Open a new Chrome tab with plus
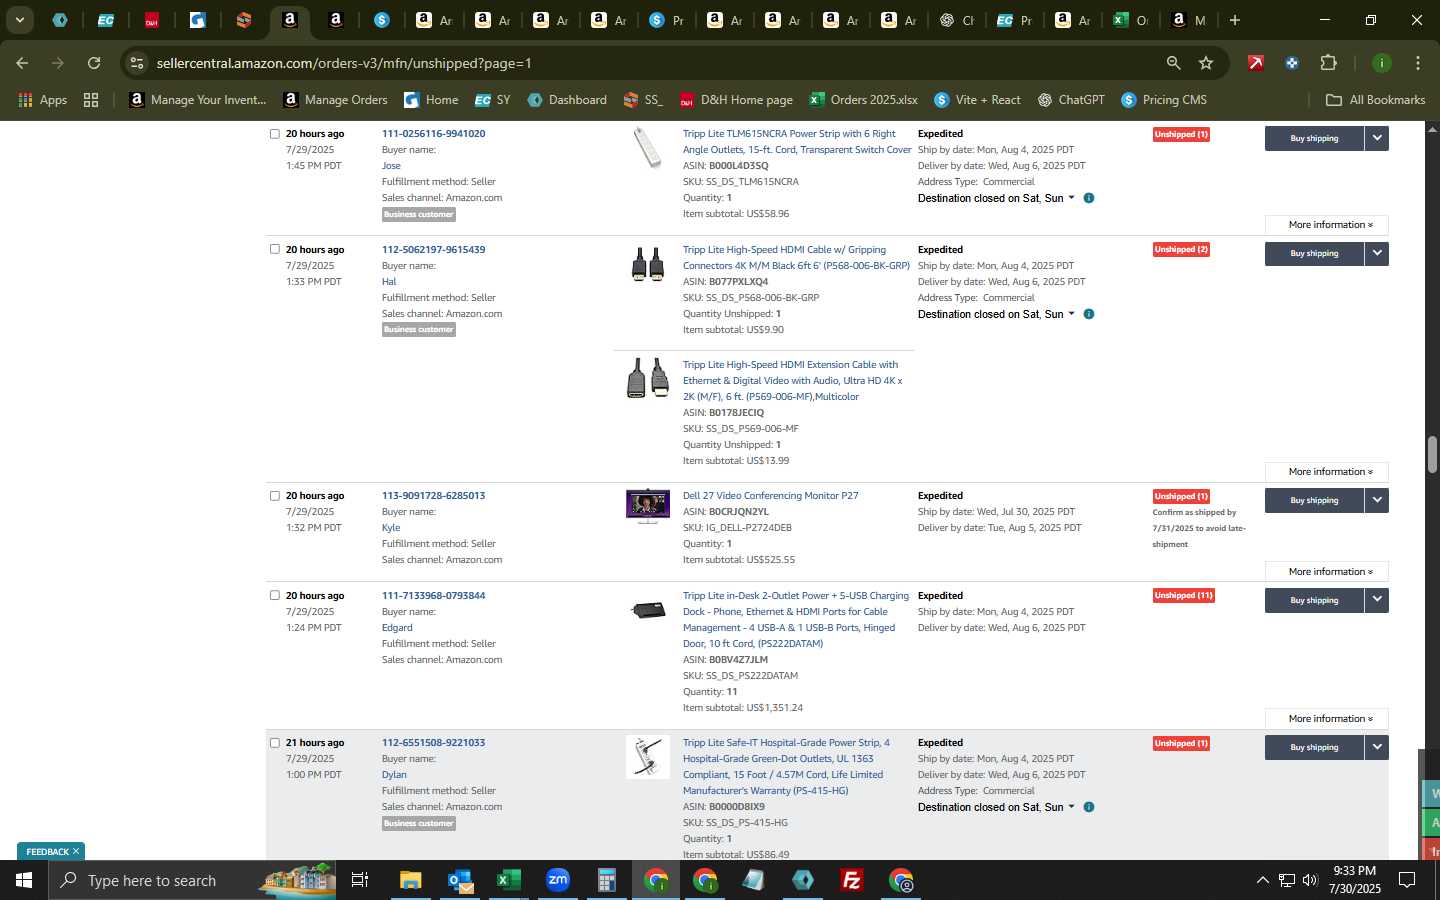Viewport: 1440px width, 900px height. click(1235, 20)
